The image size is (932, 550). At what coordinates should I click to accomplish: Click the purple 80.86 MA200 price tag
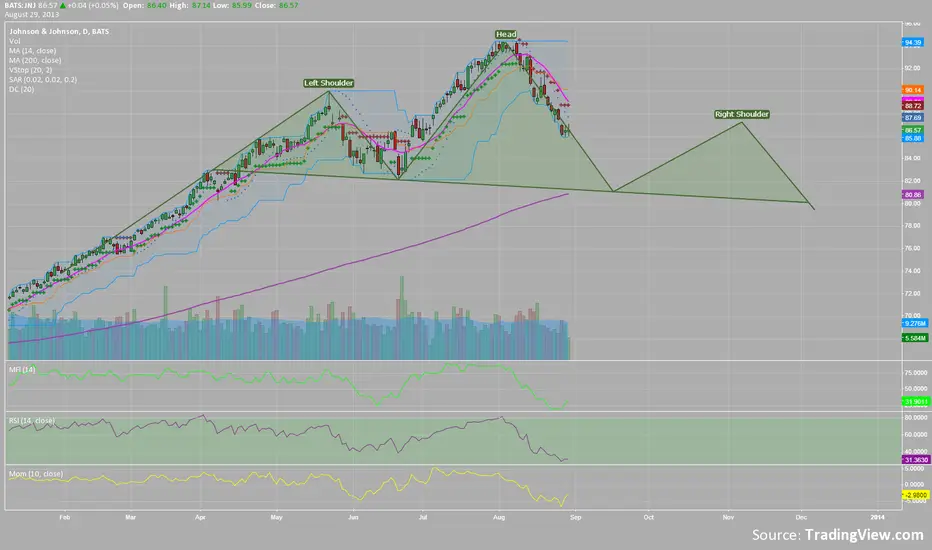pos(912,194)
